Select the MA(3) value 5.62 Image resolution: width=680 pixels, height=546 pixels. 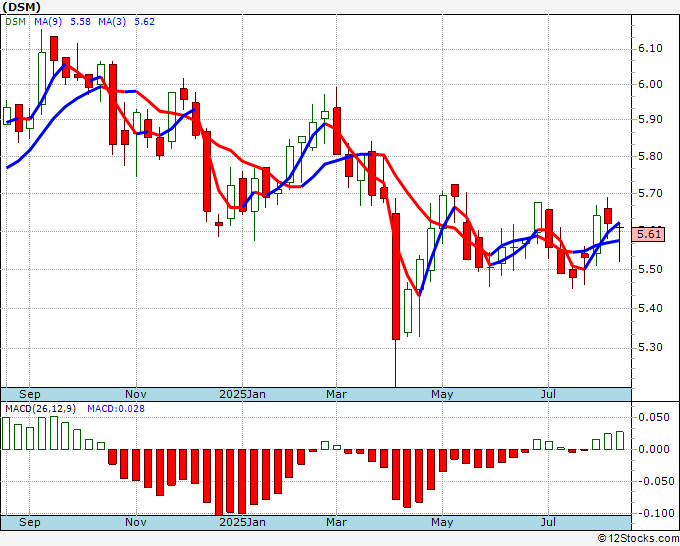pos(144,22)
